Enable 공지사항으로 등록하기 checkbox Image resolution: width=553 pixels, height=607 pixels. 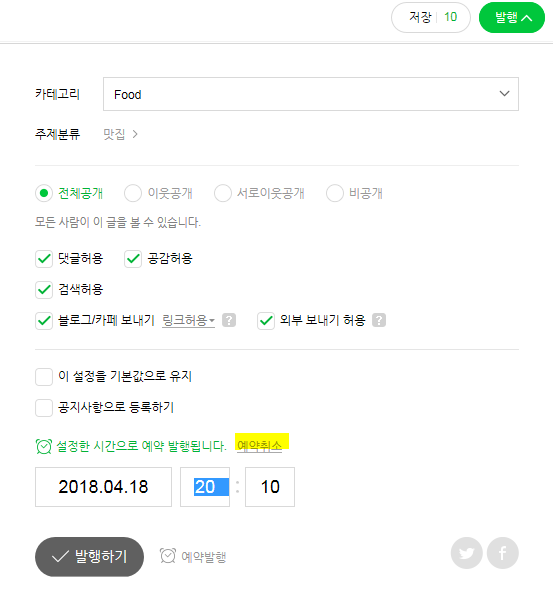click(x=44, y=408)
